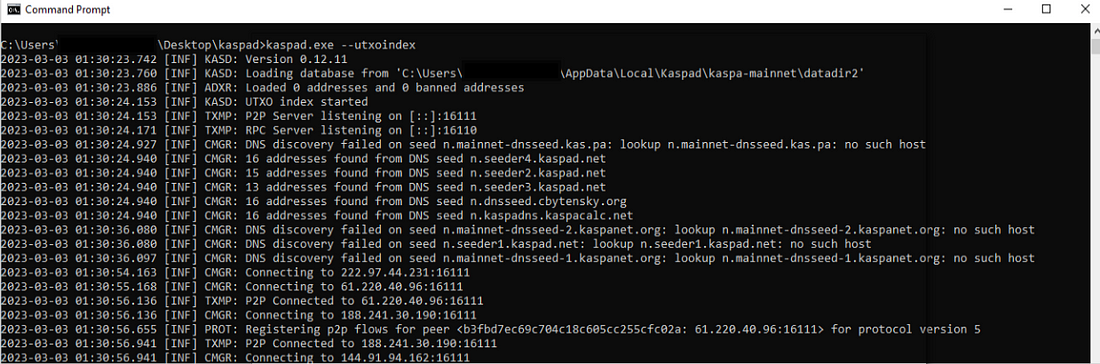
Task: Click the Connecting to 144.91.94.162:16111 line
Action: tap(236, 358)
